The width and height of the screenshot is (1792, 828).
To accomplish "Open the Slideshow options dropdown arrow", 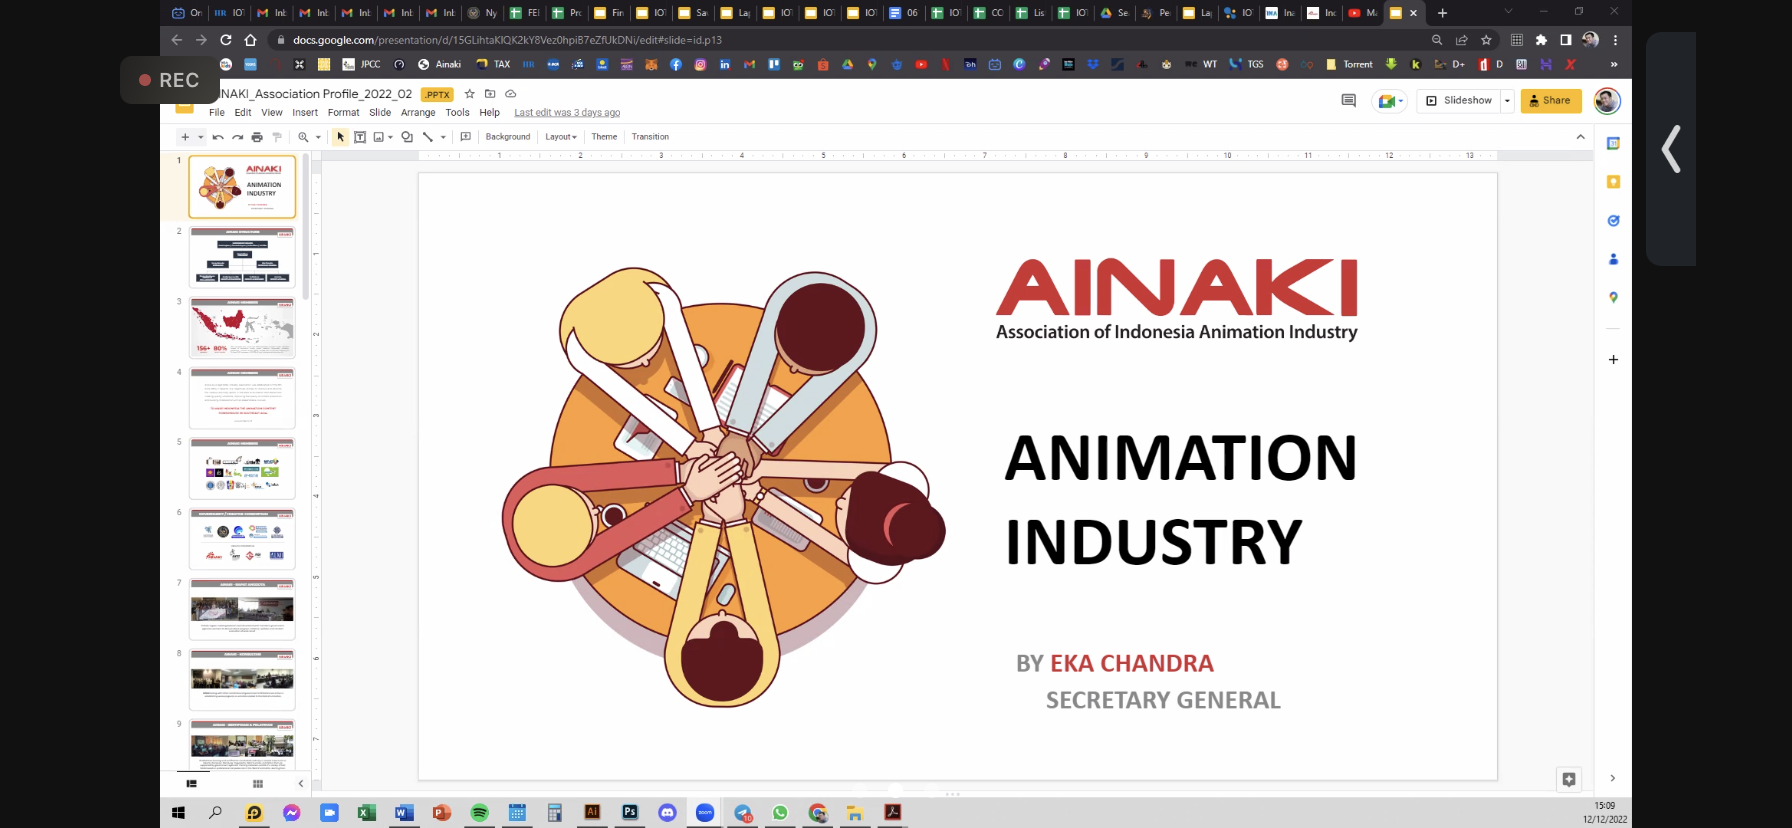I will [x=1507, y=101].
